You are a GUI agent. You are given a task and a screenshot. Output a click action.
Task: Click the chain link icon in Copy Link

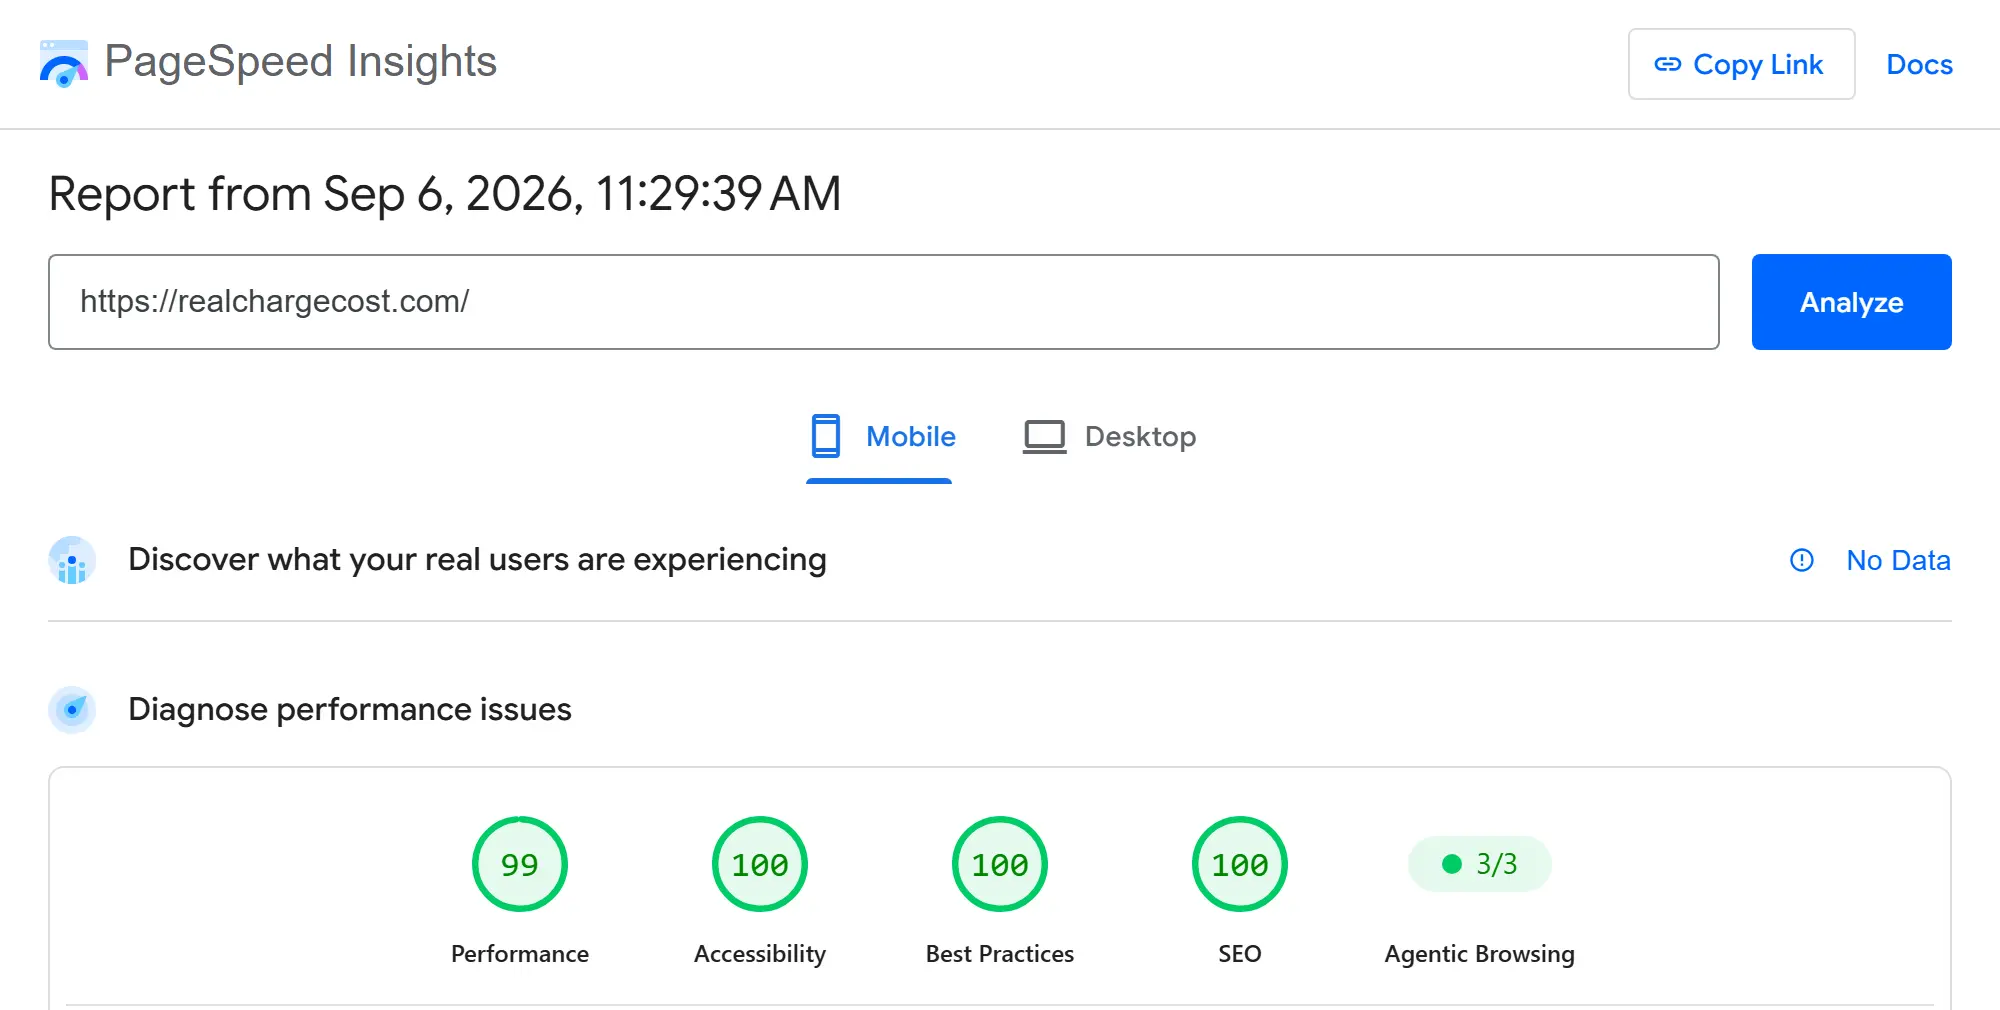pos(1667,64)
